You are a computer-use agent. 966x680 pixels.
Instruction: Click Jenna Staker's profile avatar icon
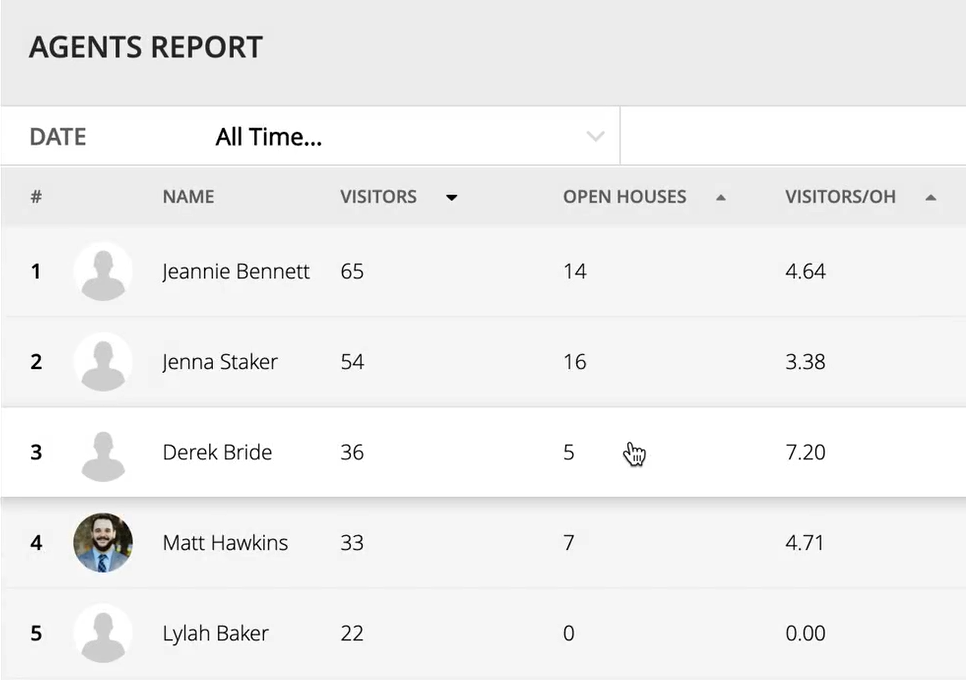(x=103, y=362)
